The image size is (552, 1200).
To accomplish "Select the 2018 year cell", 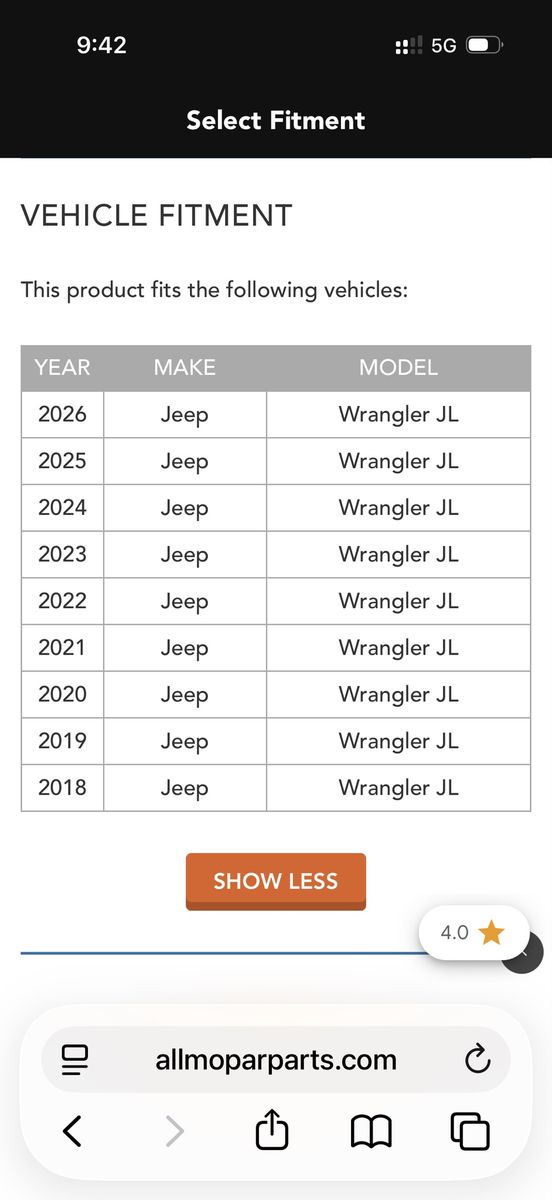I will 62,788.
